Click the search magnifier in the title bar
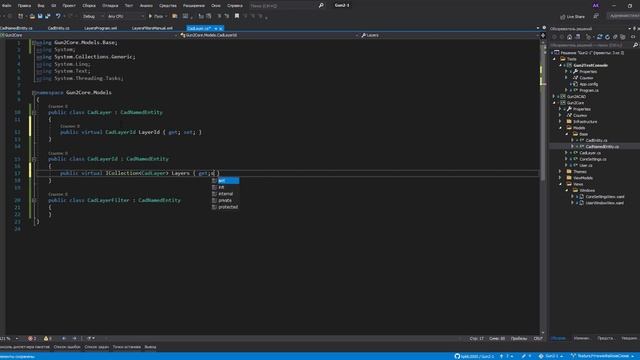This screenshot has height=360, width=640. 321,6
